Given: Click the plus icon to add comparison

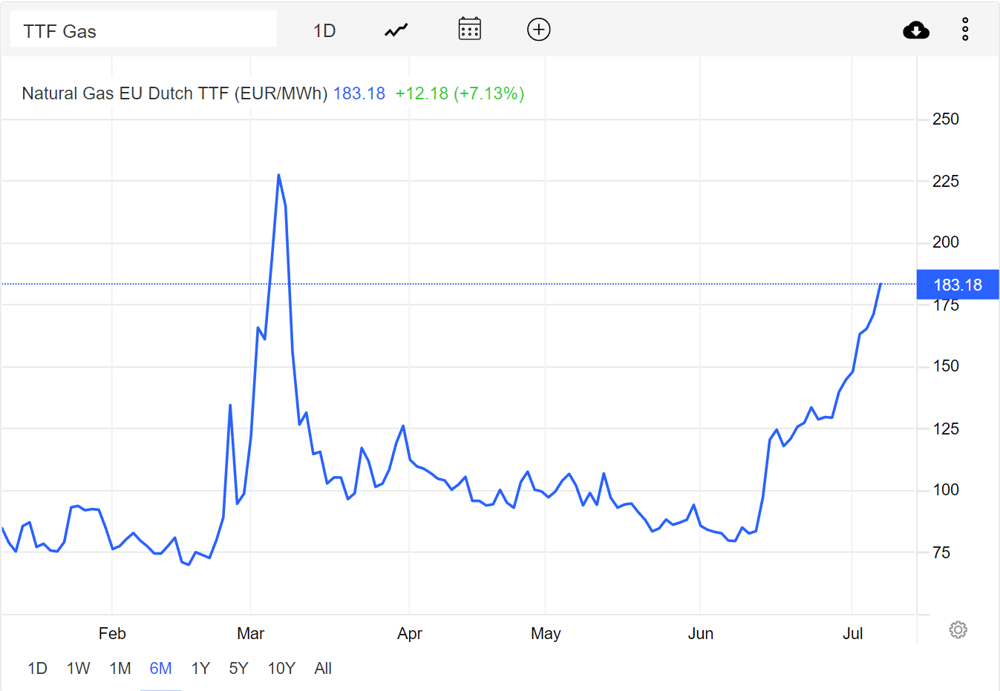Looking at the screenshot, I should click(x=539, y=29).
